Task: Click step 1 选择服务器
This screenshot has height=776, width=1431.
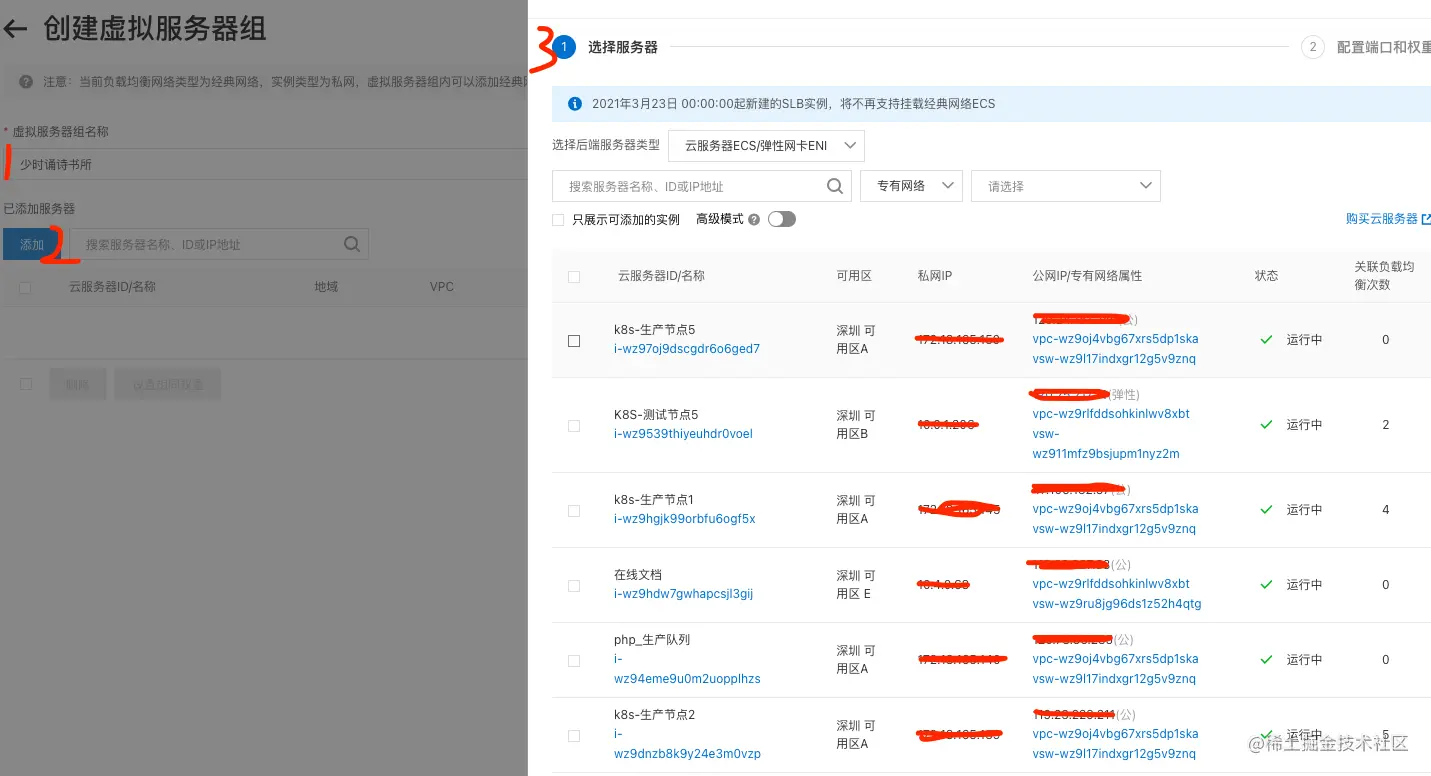Action: tap(606, 47)
